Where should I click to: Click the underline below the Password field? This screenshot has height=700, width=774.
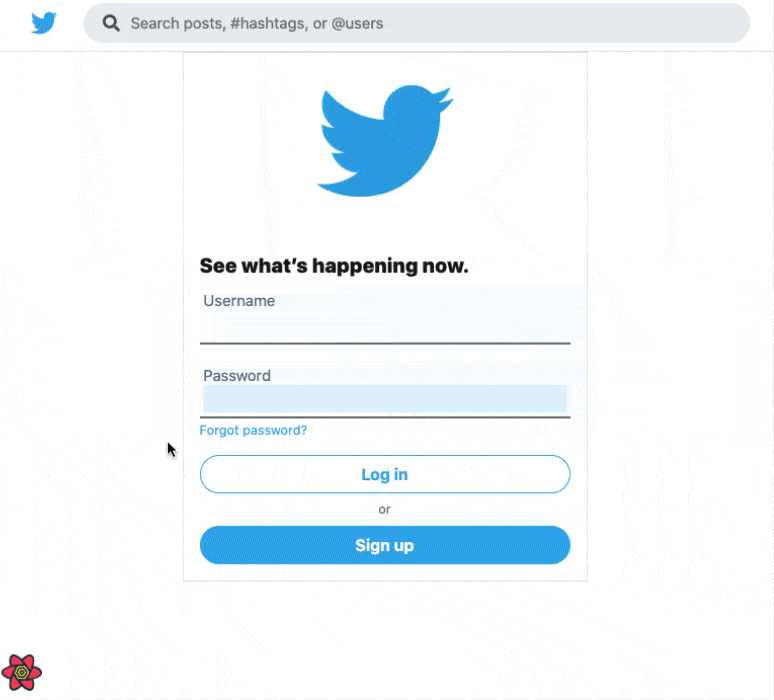coord(385,416)
